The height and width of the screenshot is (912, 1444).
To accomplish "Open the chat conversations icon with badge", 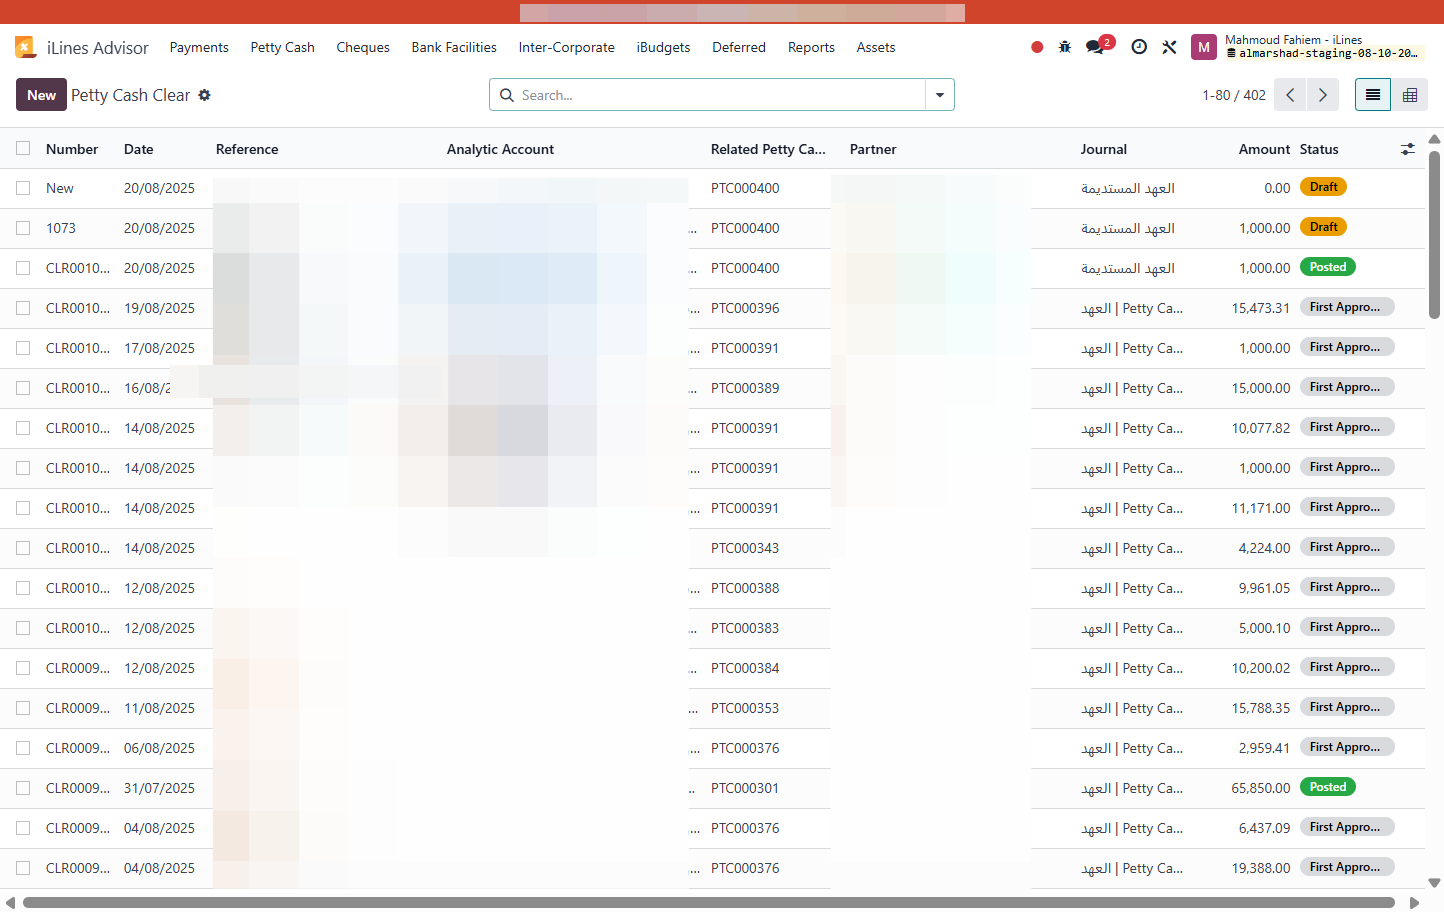I will pyautogui.click(x=1098, y=46).
